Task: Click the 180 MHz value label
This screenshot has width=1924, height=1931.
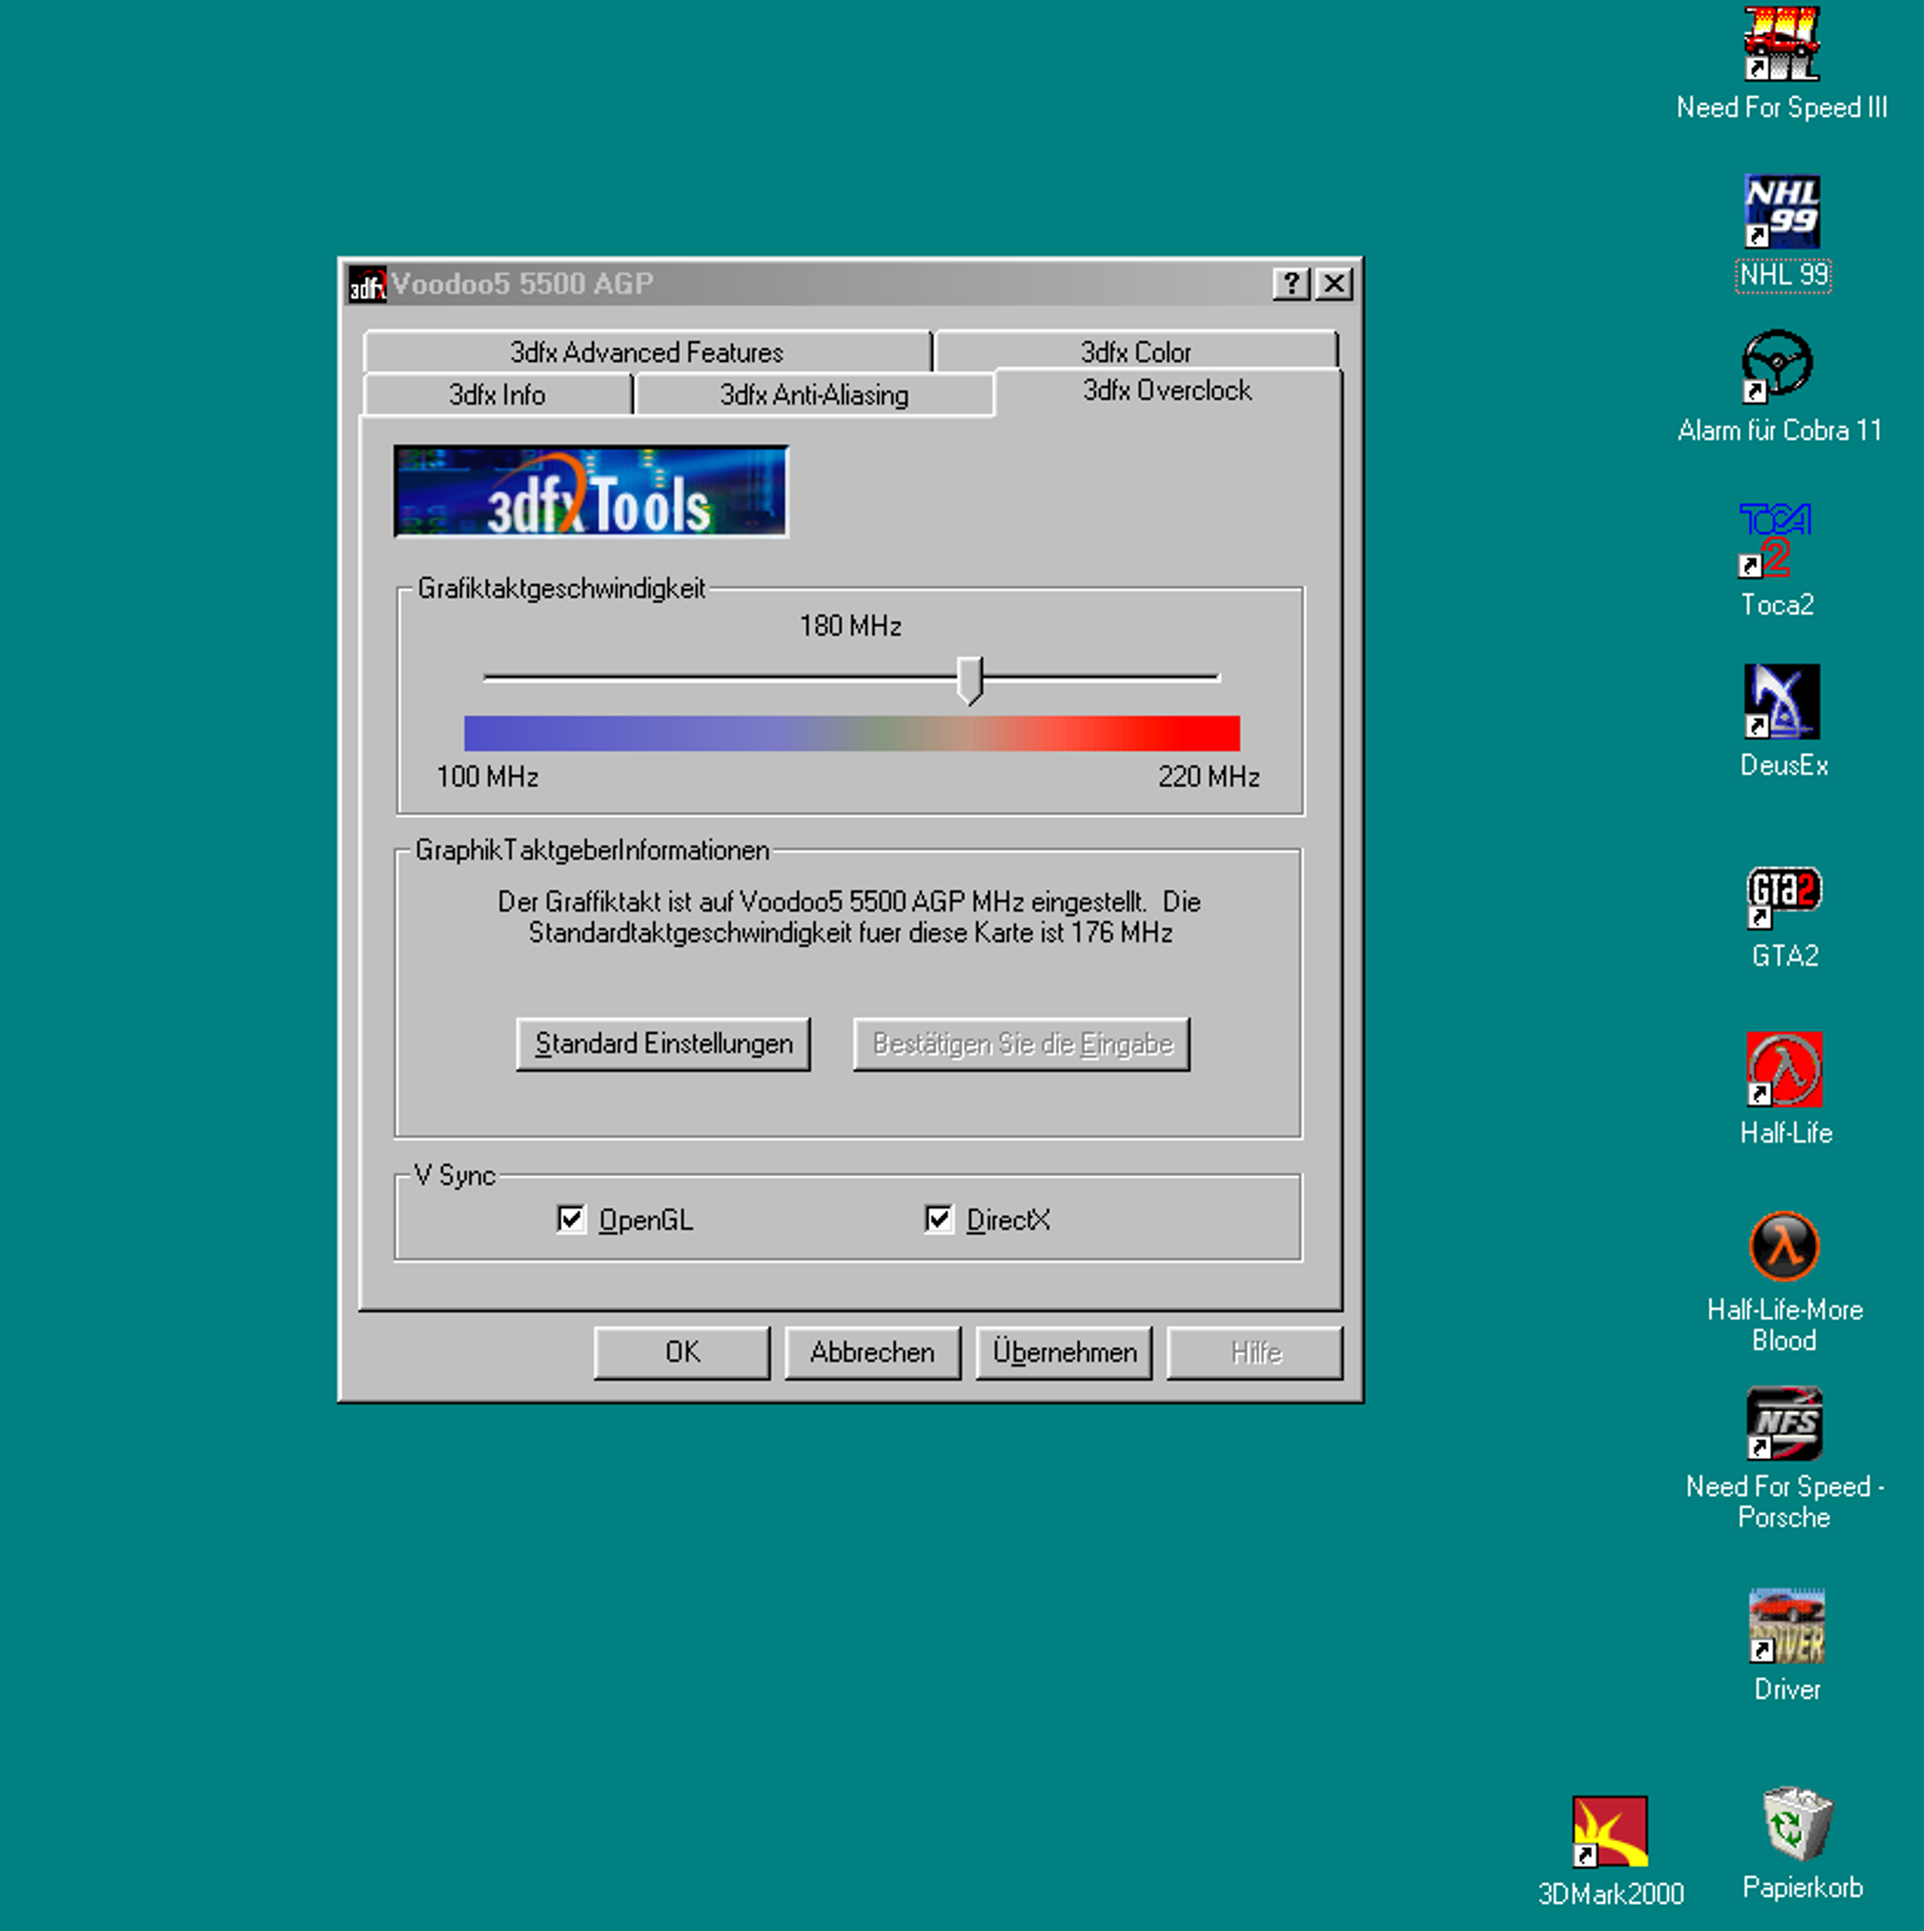Action: click(850, 626)
